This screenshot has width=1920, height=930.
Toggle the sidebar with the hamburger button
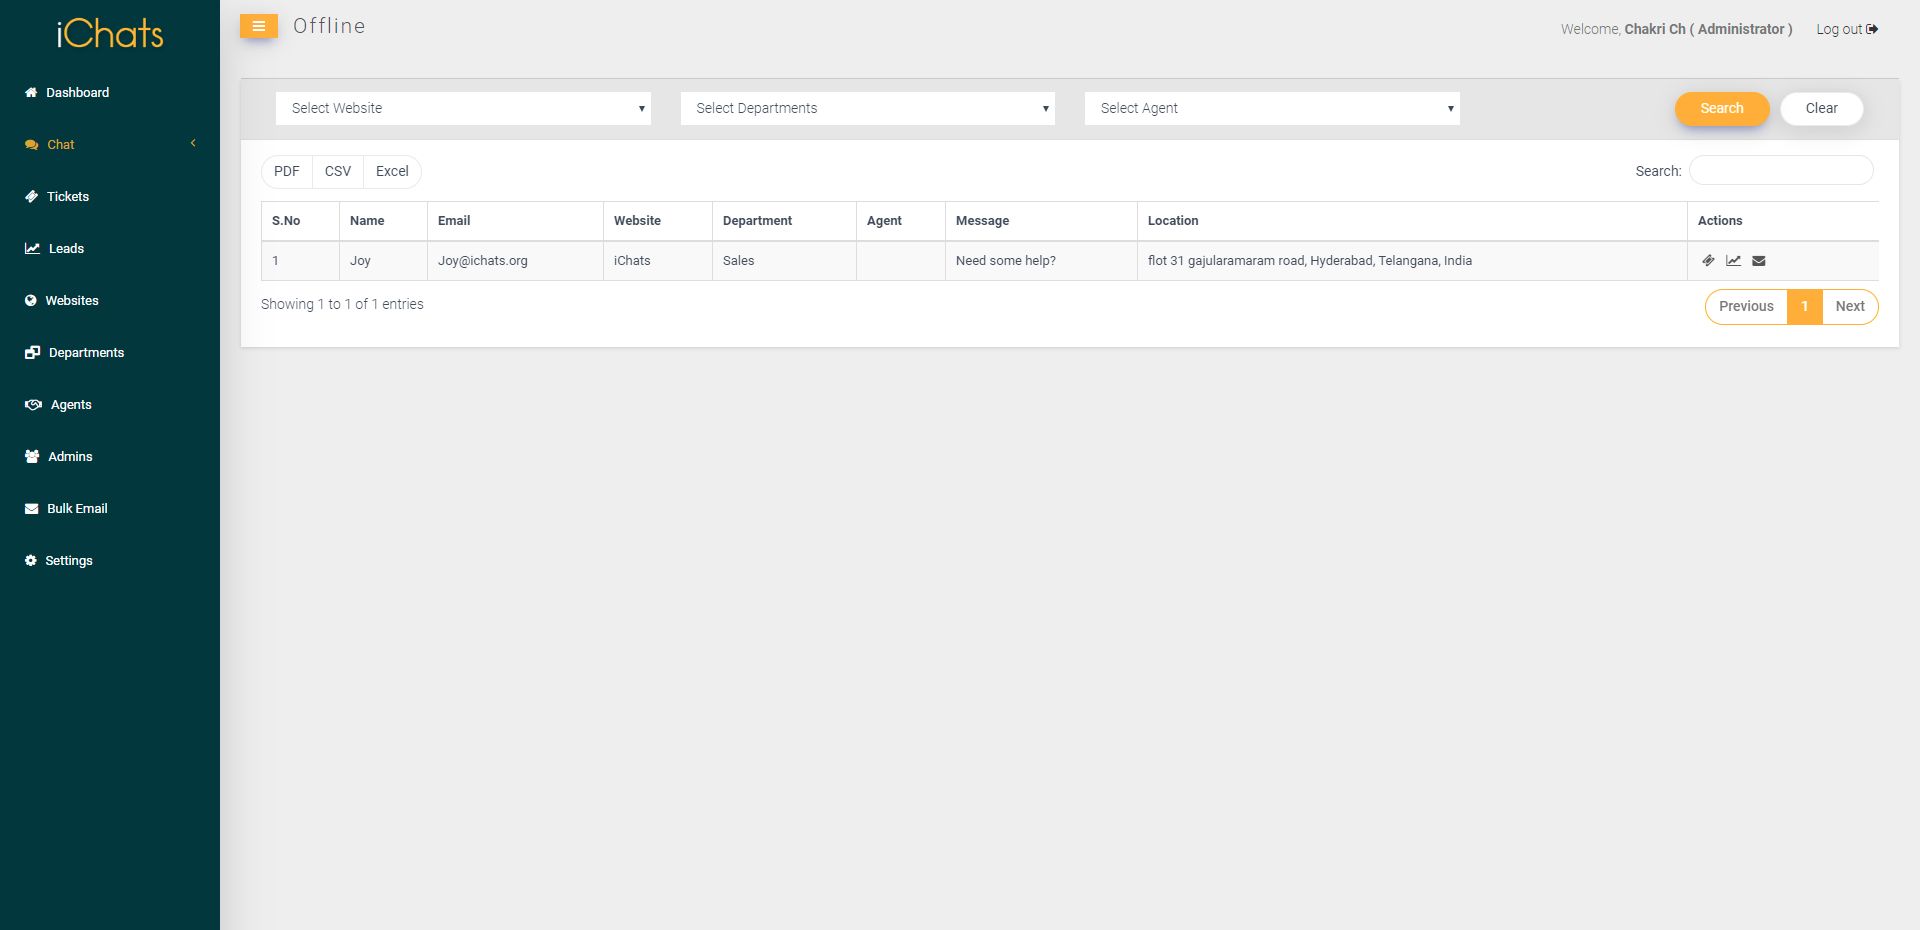[258, 27]
